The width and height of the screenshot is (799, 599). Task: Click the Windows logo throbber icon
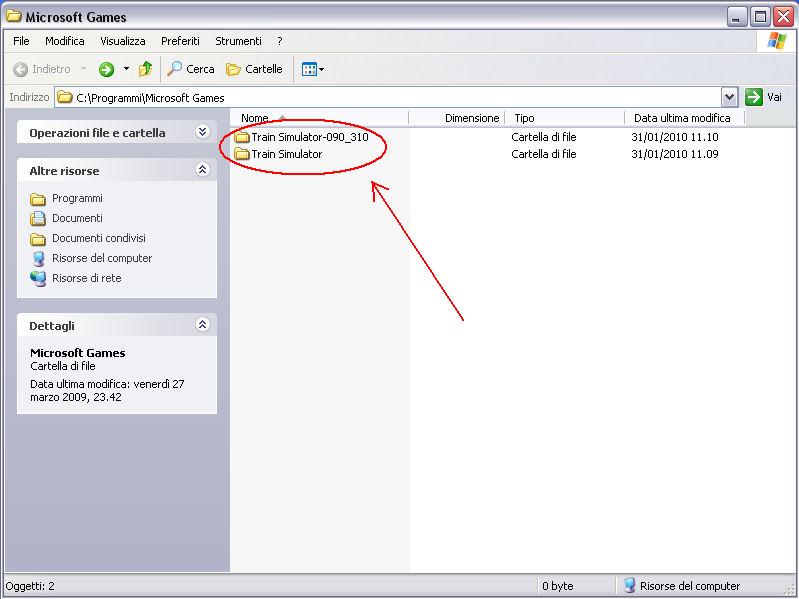coord(776,41)
